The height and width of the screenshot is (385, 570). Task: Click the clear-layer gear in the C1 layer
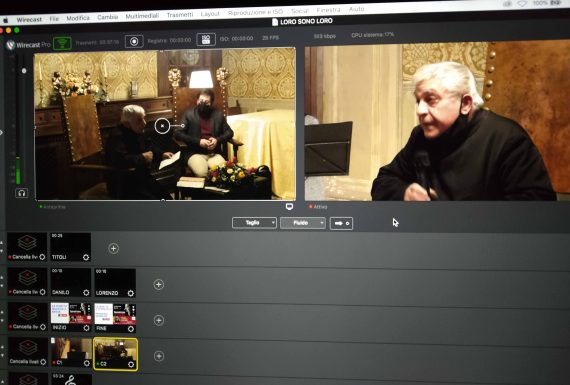coord(43,362)
